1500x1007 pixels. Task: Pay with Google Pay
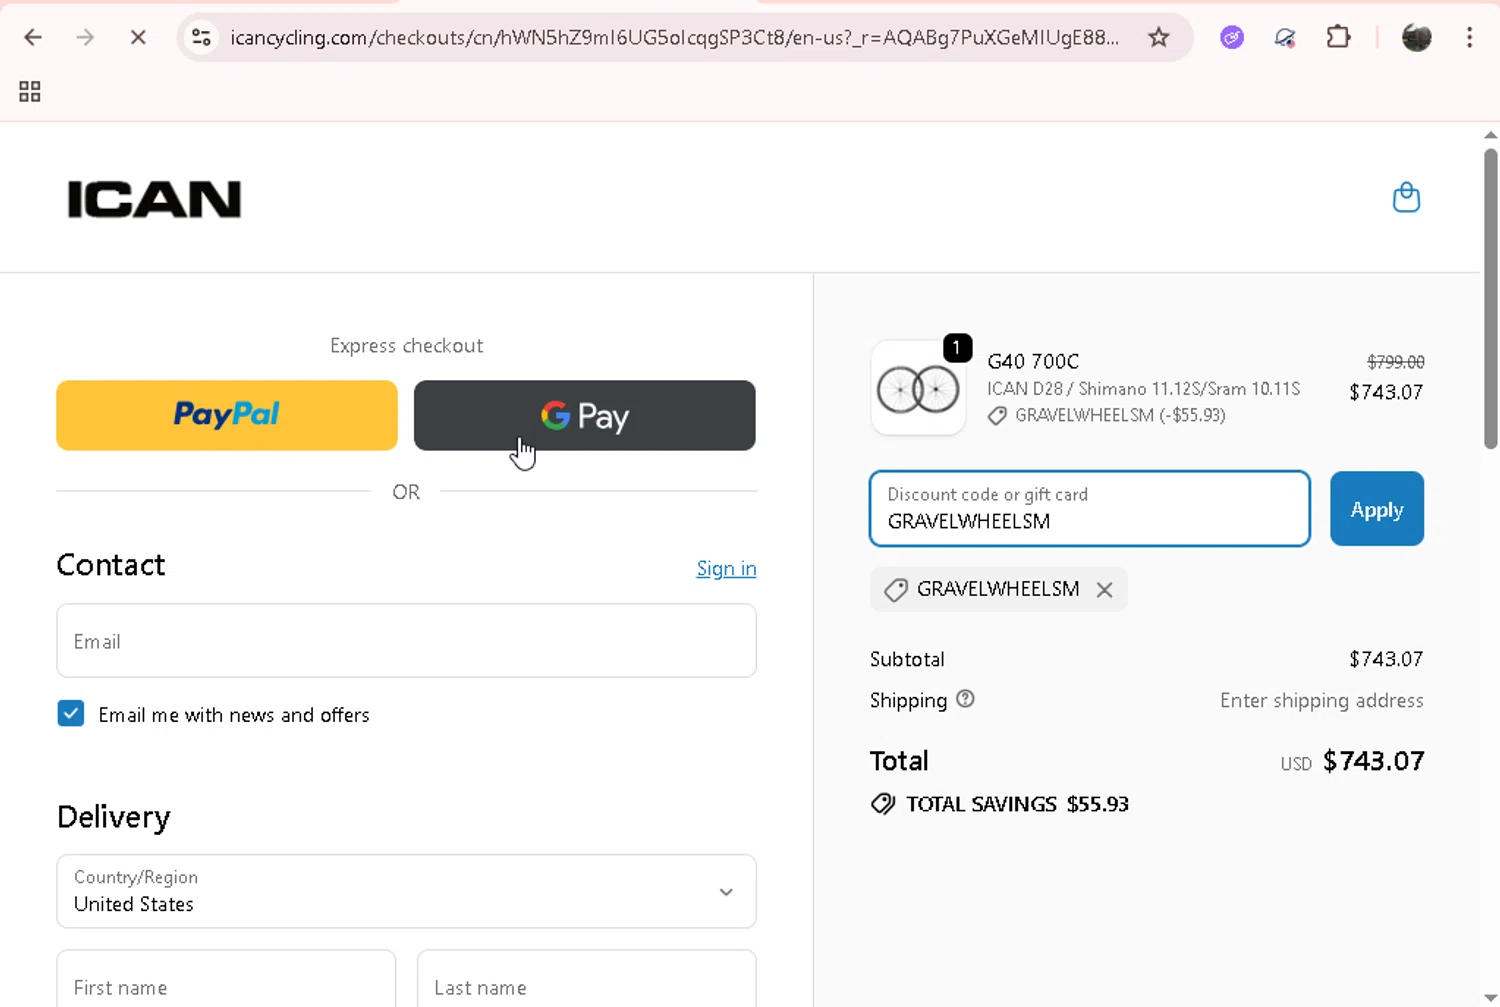click(x=585, y=415)
